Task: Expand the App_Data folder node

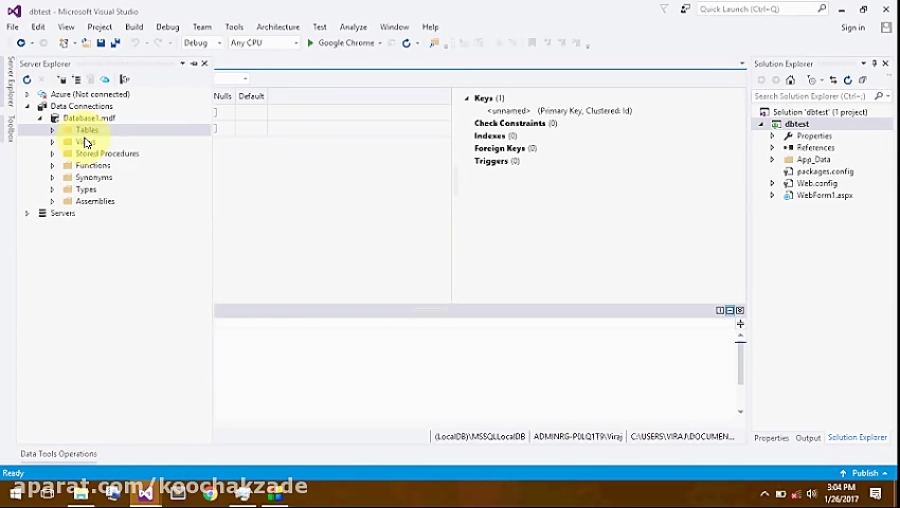Action: tap(772, 160)
